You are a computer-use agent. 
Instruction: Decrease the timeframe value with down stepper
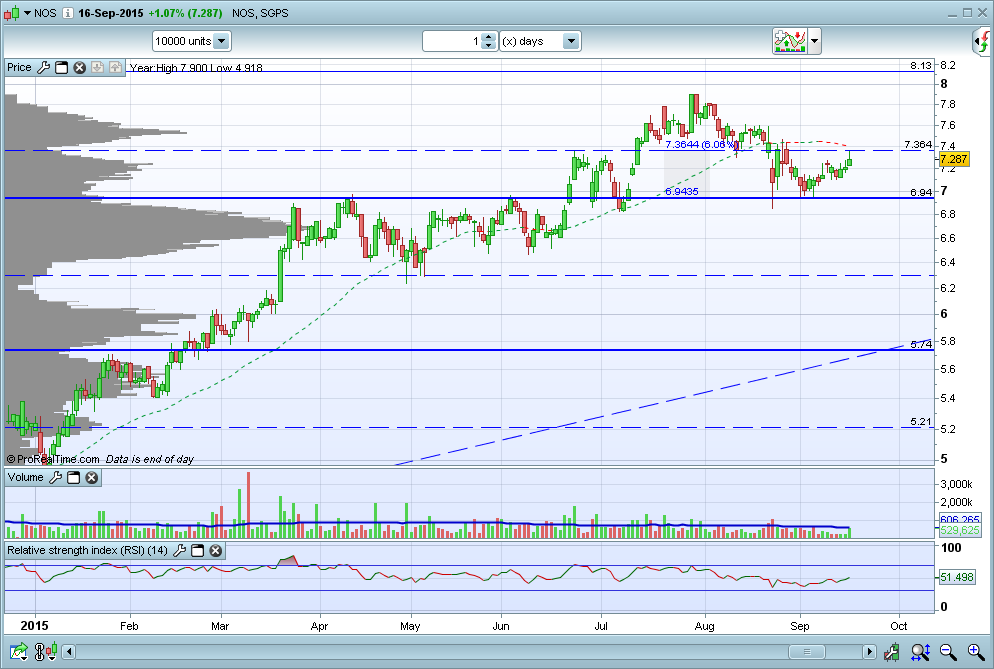pos(488,46)
